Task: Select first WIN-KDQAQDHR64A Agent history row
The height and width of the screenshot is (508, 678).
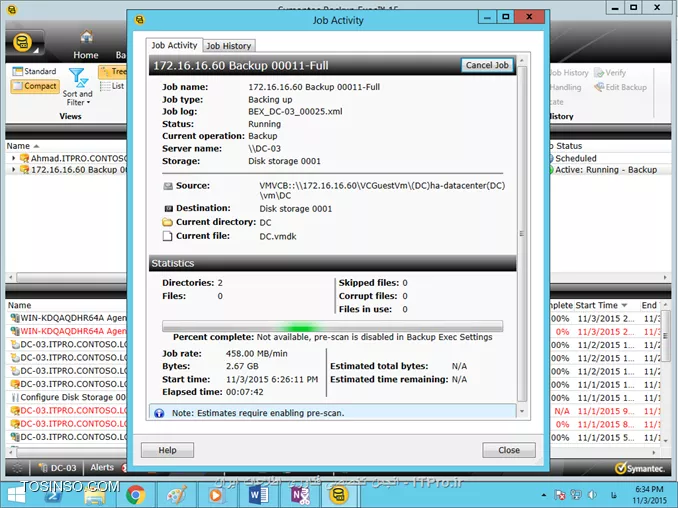Action: tap(67, 318)
